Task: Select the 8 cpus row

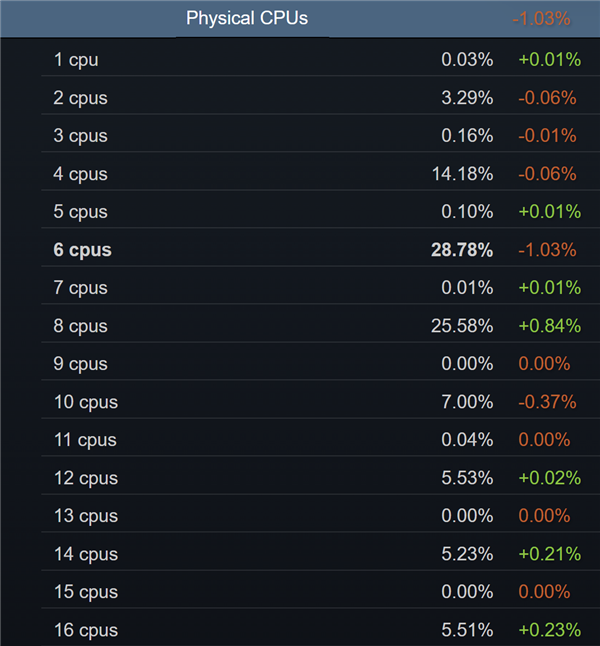Action: [80, 326]
